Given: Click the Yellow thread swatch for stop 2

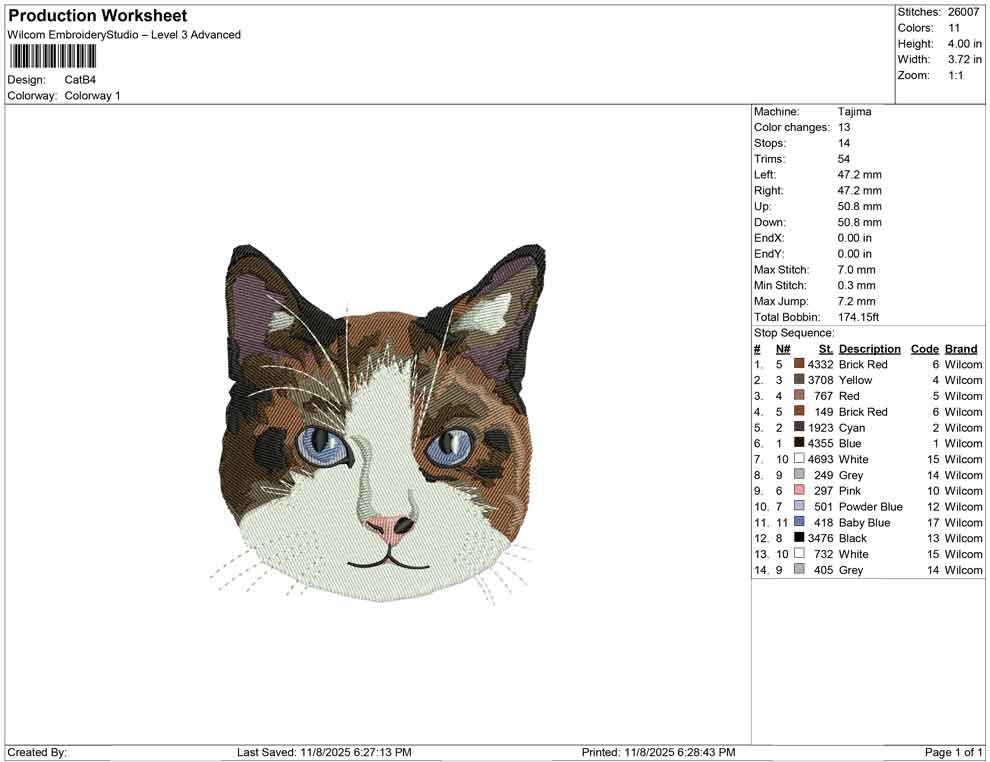Looking at the screenshot, I should click(798, 380).
